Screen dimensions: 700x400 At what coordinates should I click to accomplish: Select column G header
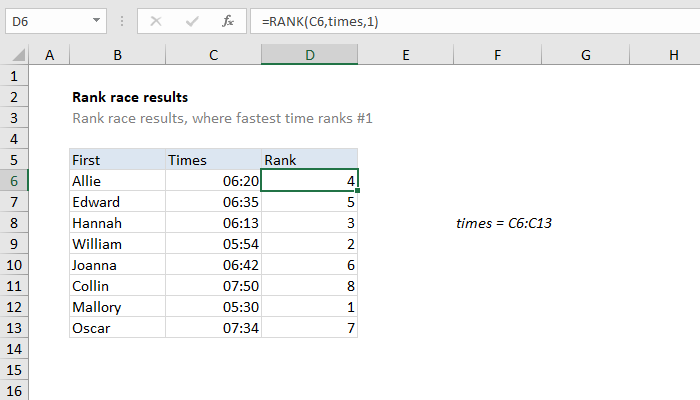(x=585, y=55)
